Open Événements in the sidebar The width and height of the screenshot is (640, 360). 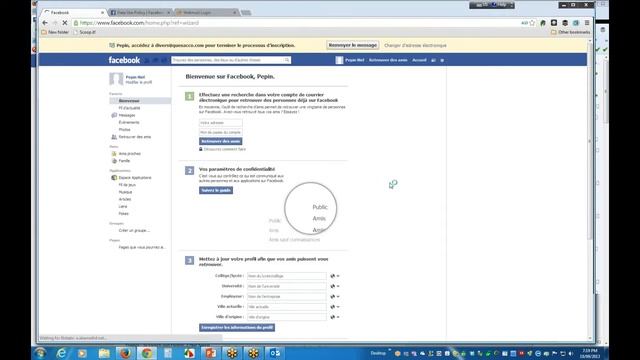pos(129,122)
